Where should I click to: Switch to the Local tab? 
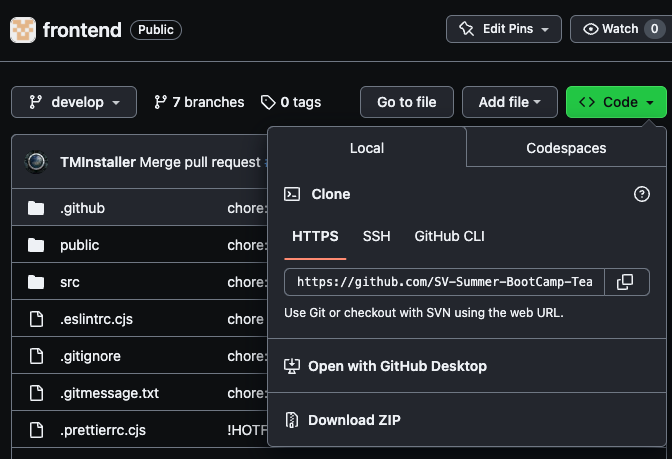point(367,148)
